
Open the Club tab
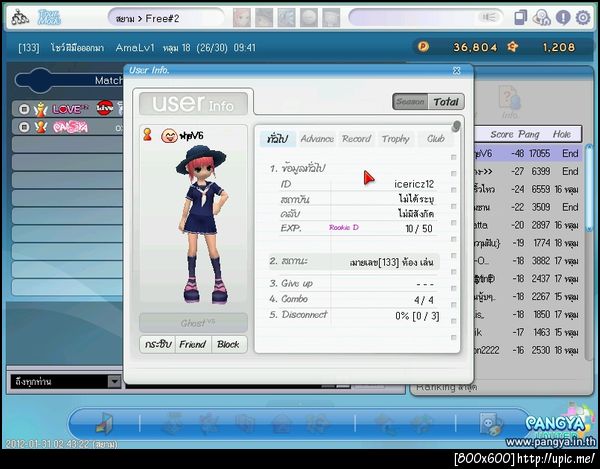435,139
